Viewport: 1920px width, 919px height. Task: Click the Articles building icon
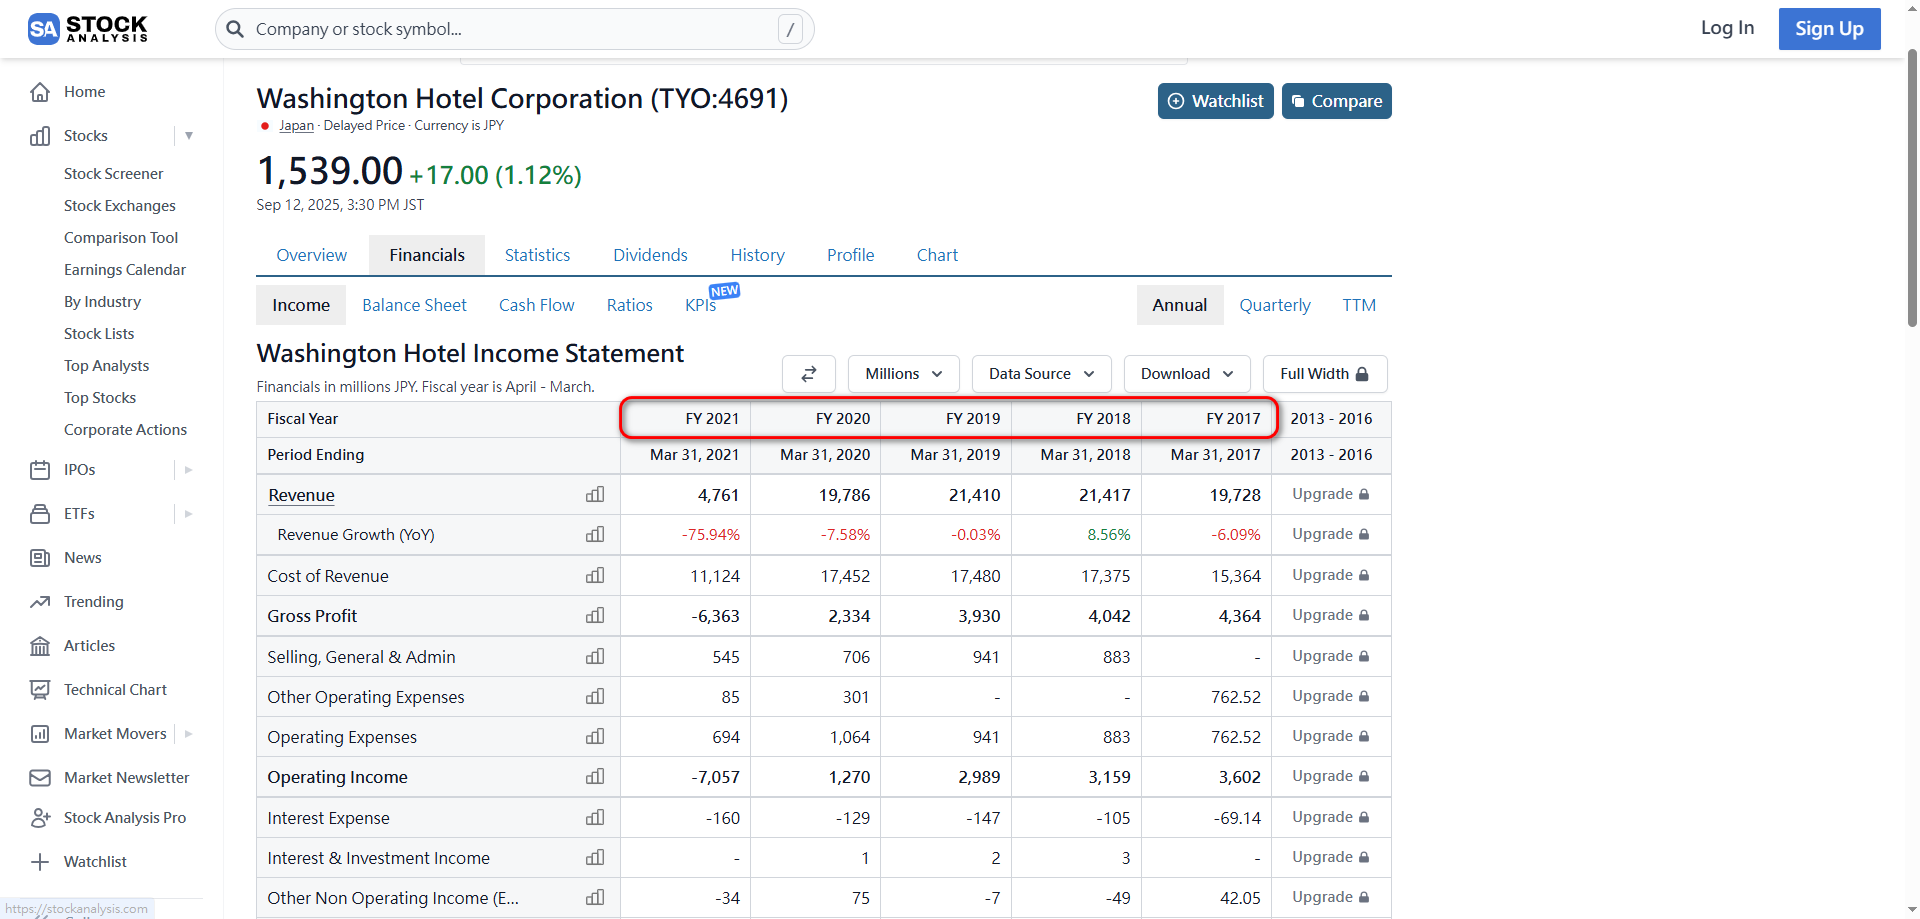pyautogui.click(x=40, y=646)
